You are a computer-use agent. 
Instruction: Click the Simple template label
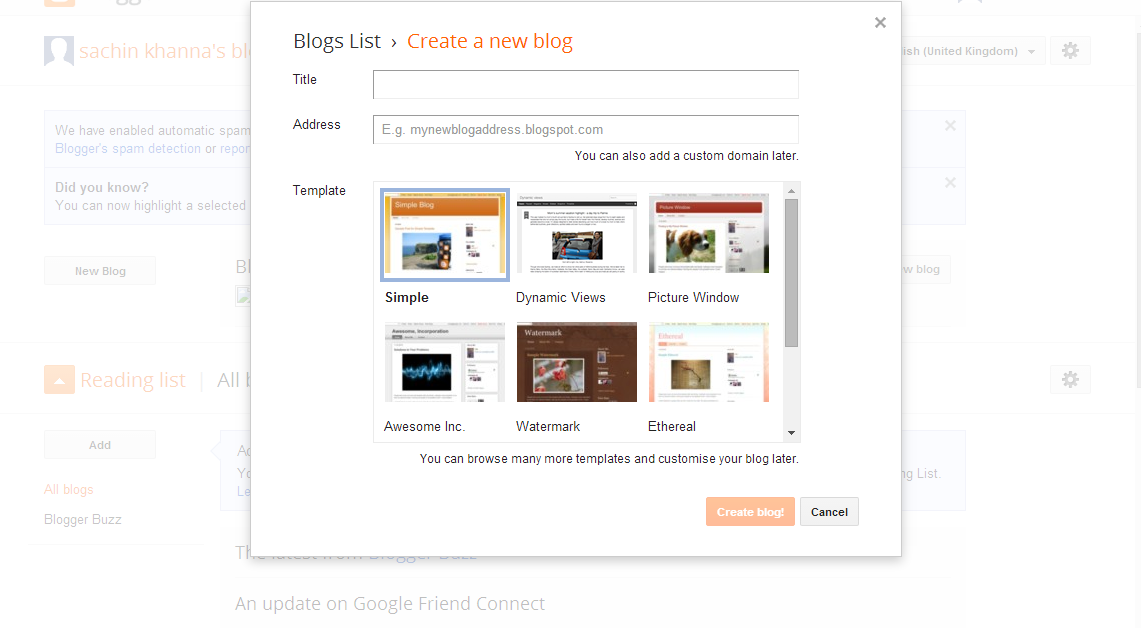407,298
